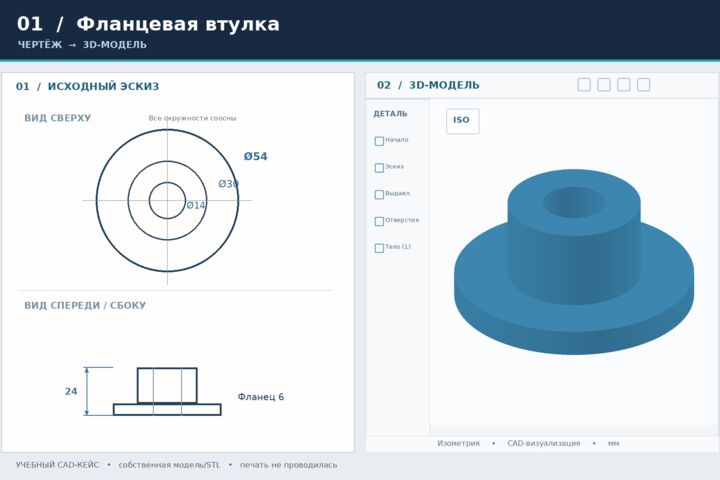This screenshot has height=480, width=720.
Task: Click the Ø30 diameter label
Action: tap(228, 184)
